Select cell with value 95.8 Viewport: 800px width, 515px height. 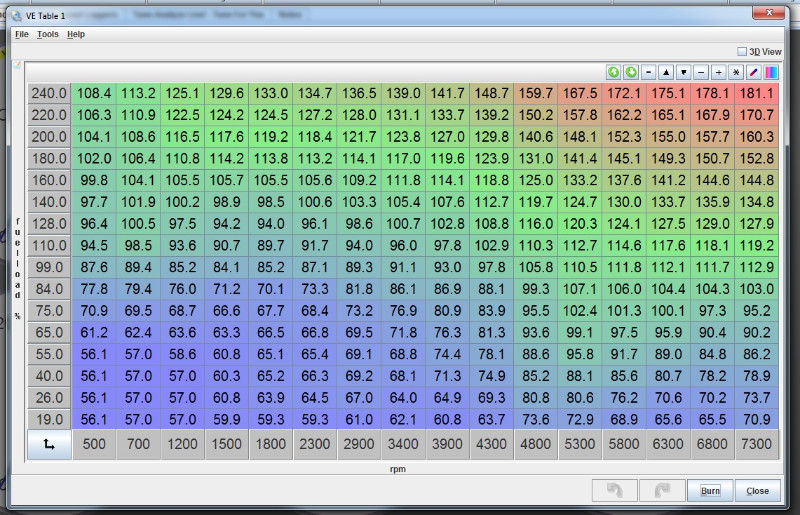click(580, 354)
